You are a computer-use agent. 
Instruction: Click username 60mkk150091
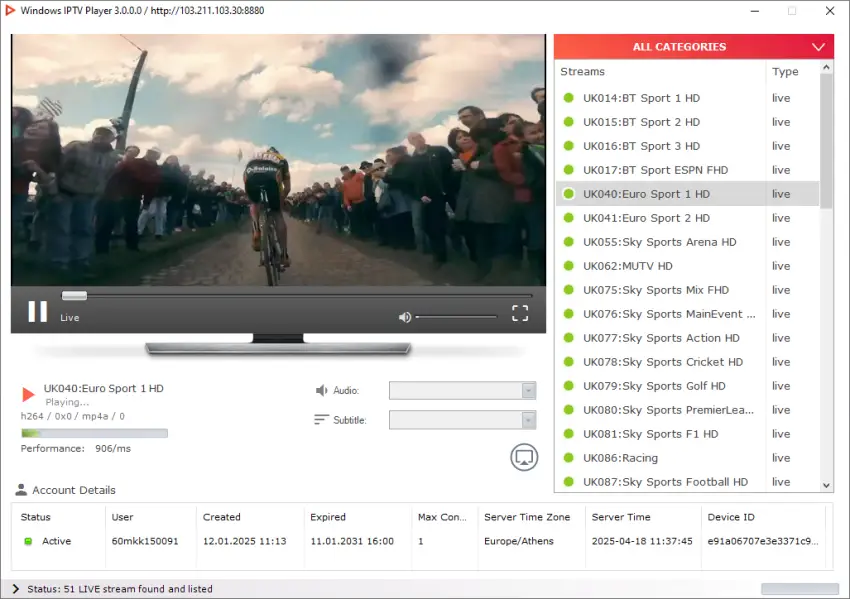click(145, 541)
